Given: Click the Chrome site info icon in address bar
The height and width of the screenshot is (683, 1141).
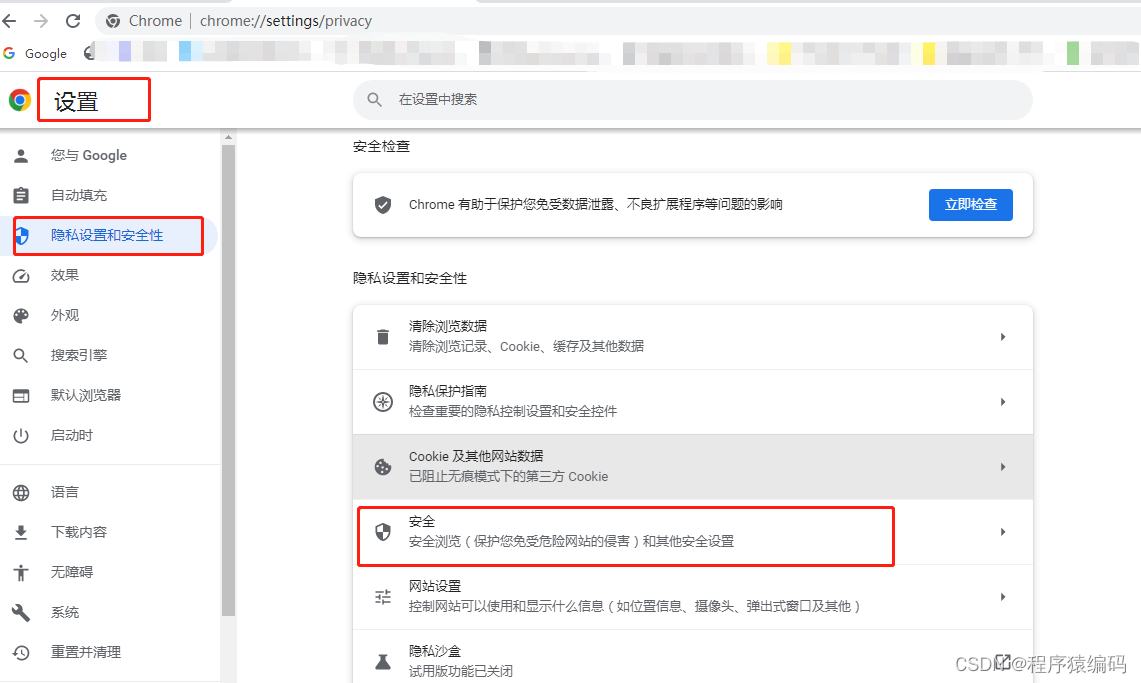Looking at the screenshot, I should tap(113, 21).
